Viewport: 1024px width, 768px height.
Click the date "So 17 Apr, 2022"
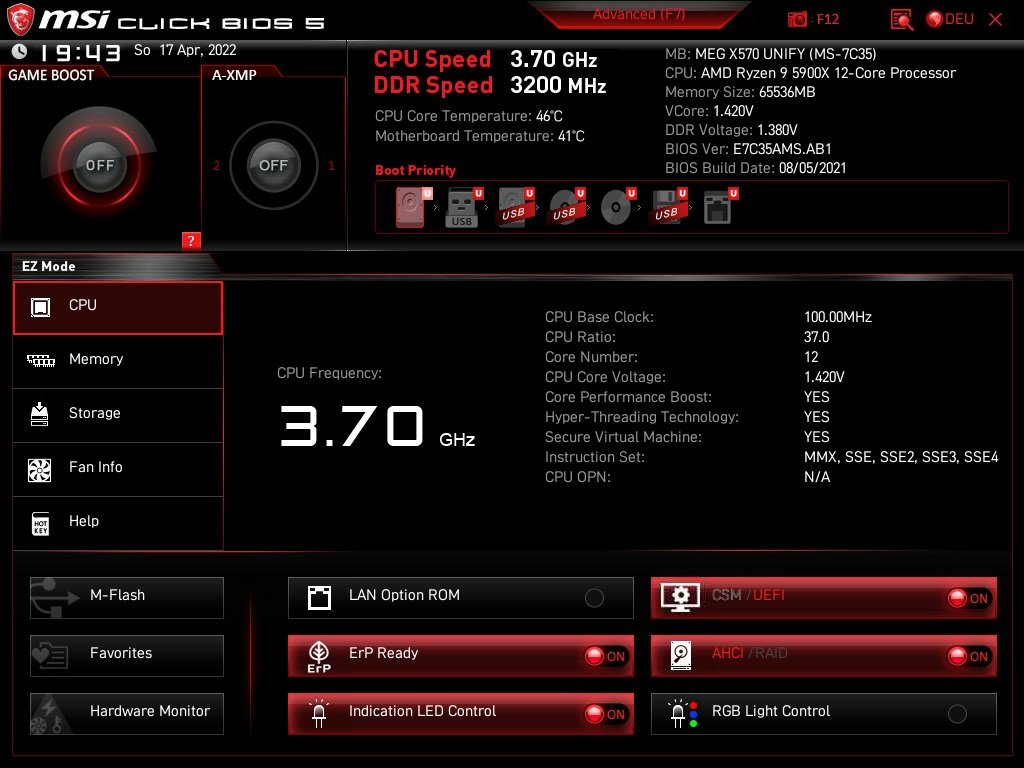click(x=185, y=50)
